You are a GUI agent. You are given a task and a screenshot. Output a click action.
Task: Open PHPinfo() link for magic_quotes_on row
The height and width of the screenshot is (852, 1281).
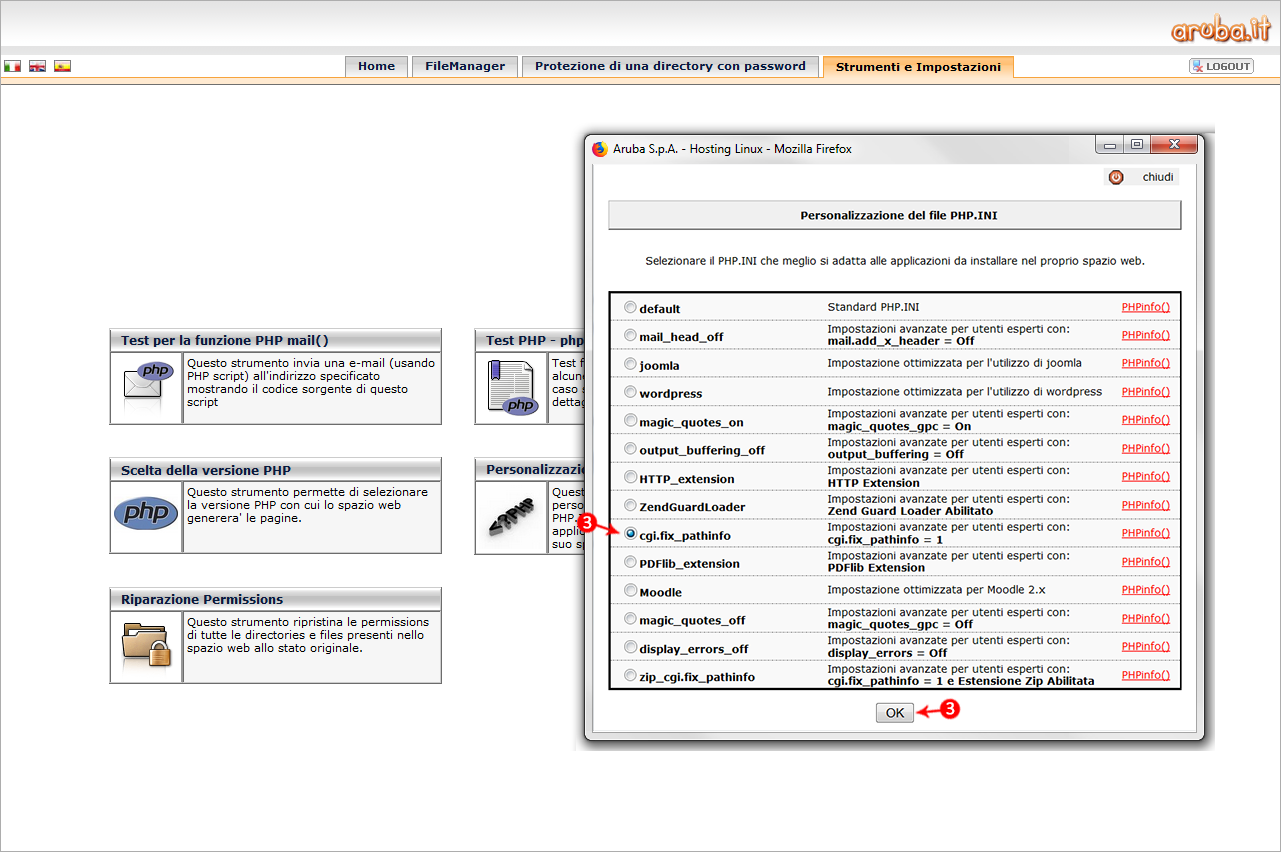pos(1145,420)
